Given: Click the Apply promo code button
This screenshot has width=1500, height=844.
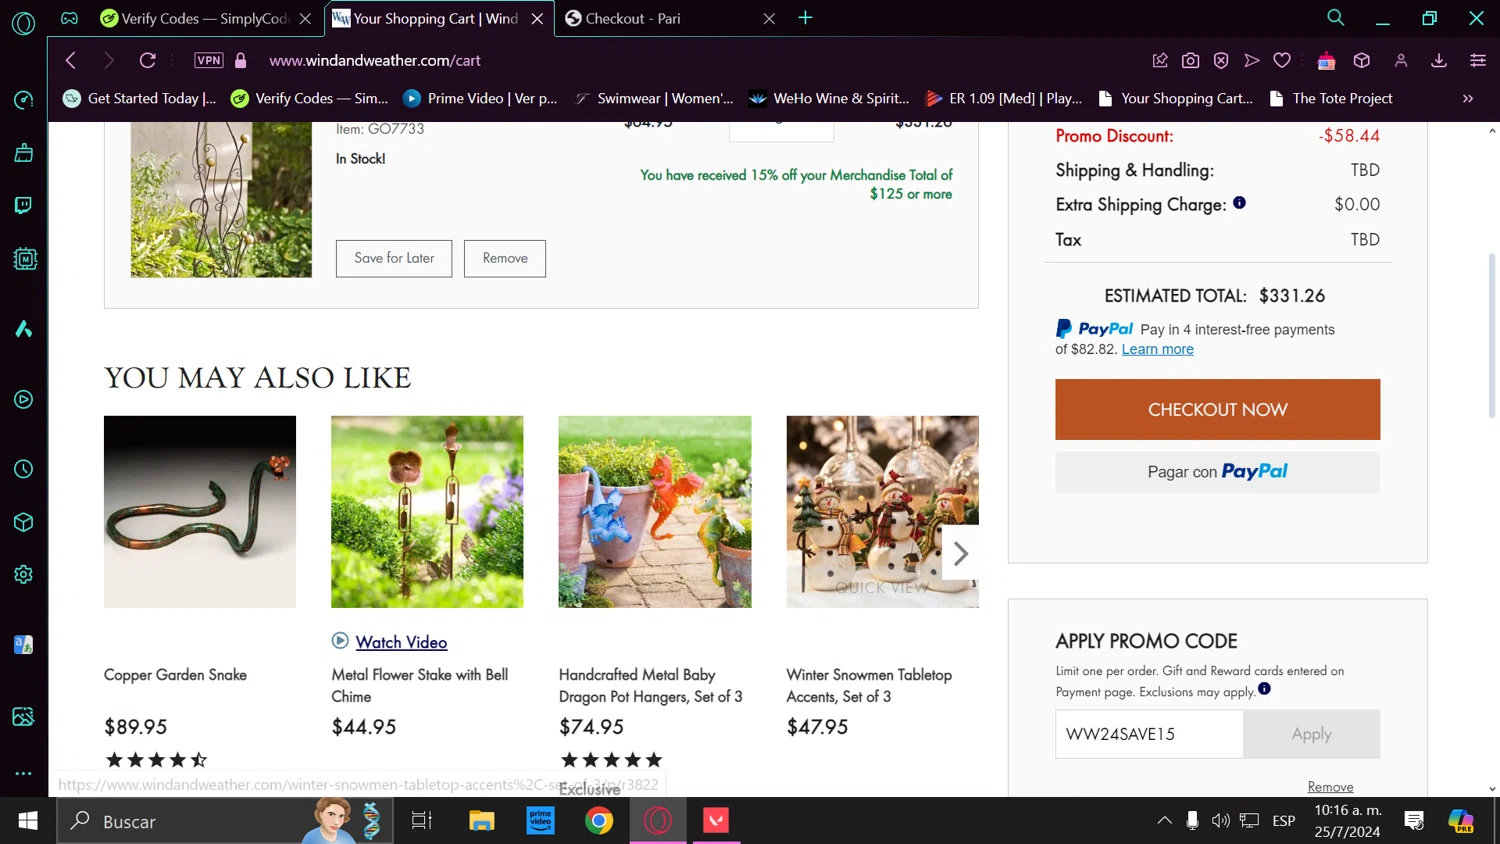Looking at the screenshot, I should coord(1311,734).
